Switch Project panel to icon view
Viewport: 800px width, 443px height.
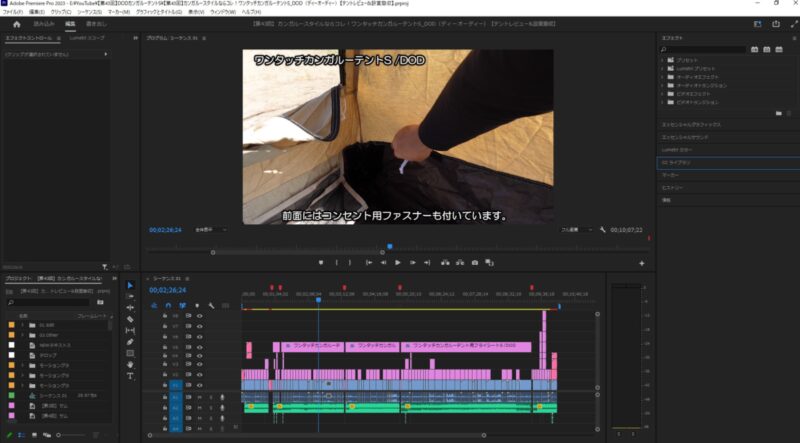(34, 435)
